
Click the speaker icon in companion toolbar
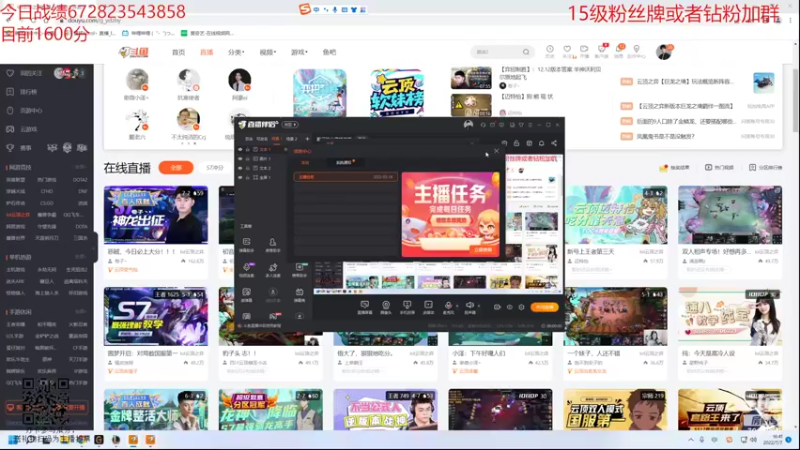coord(469,305)
